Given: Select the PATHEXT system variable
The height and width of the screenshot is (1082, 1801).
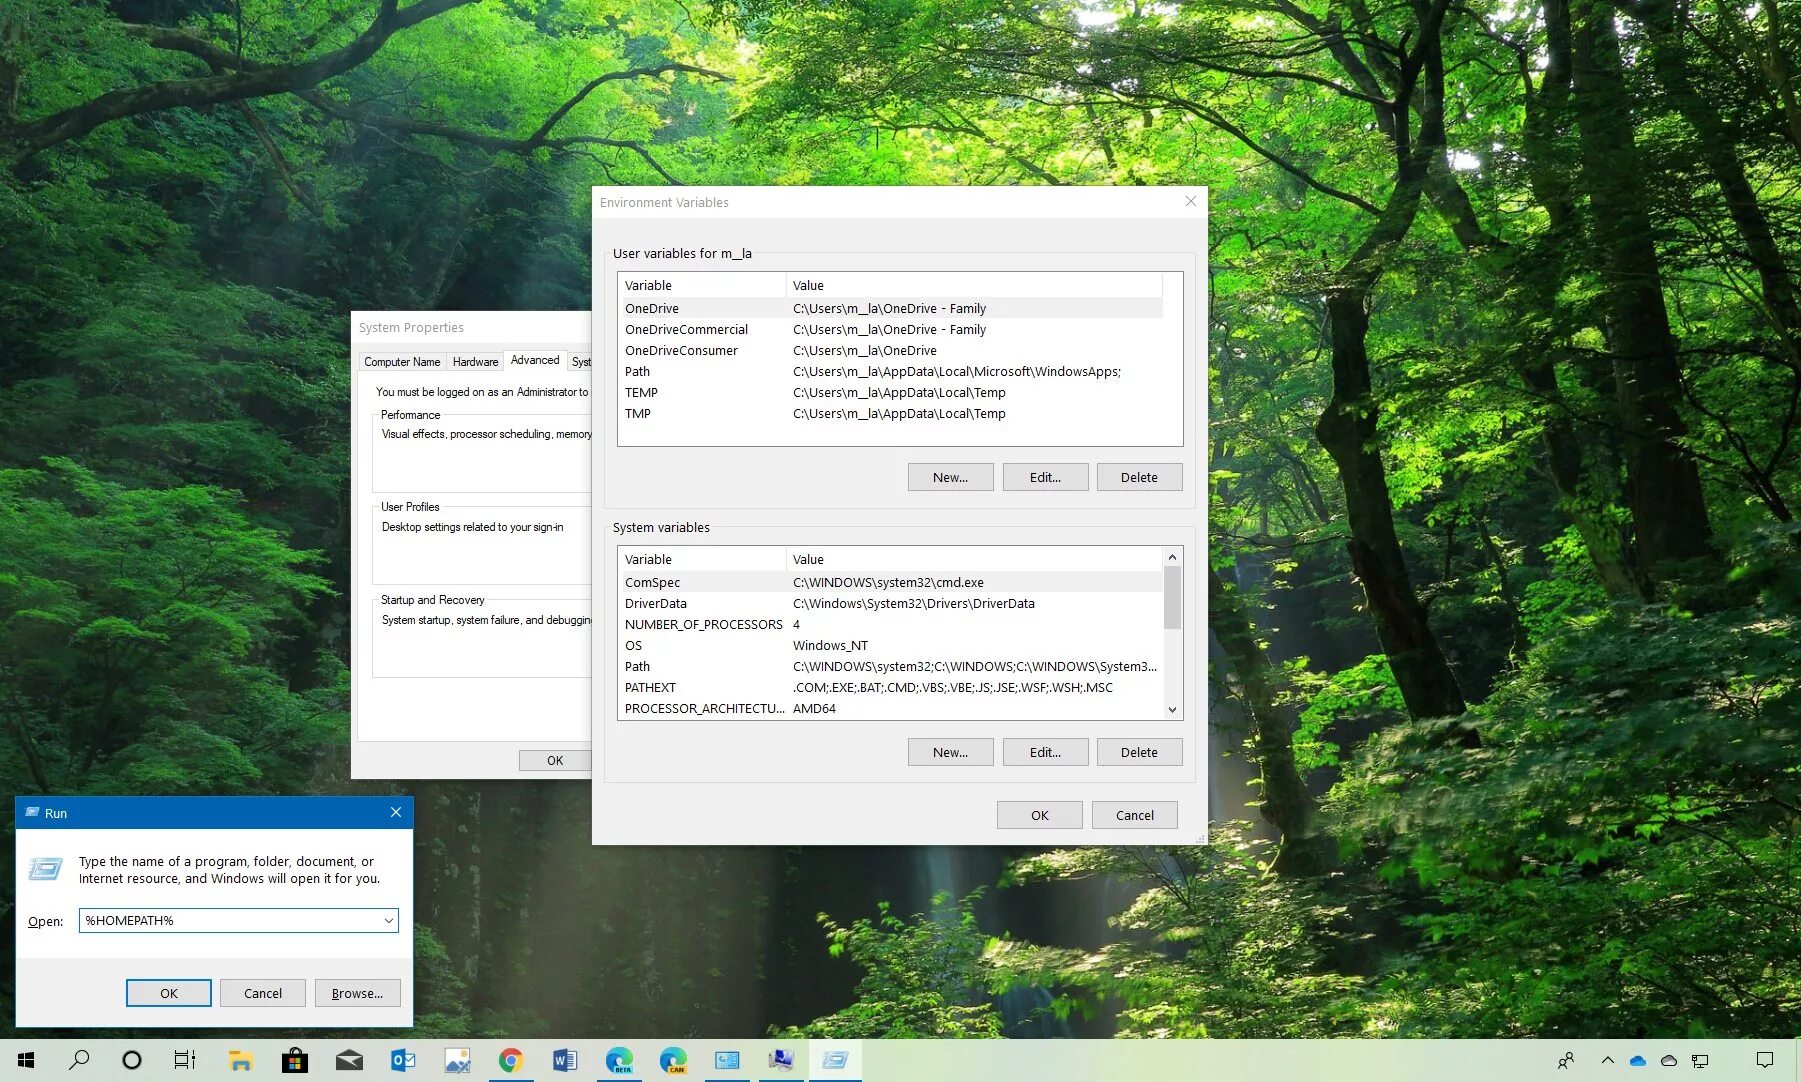Looking at the screenshot, I should point(891,688).
